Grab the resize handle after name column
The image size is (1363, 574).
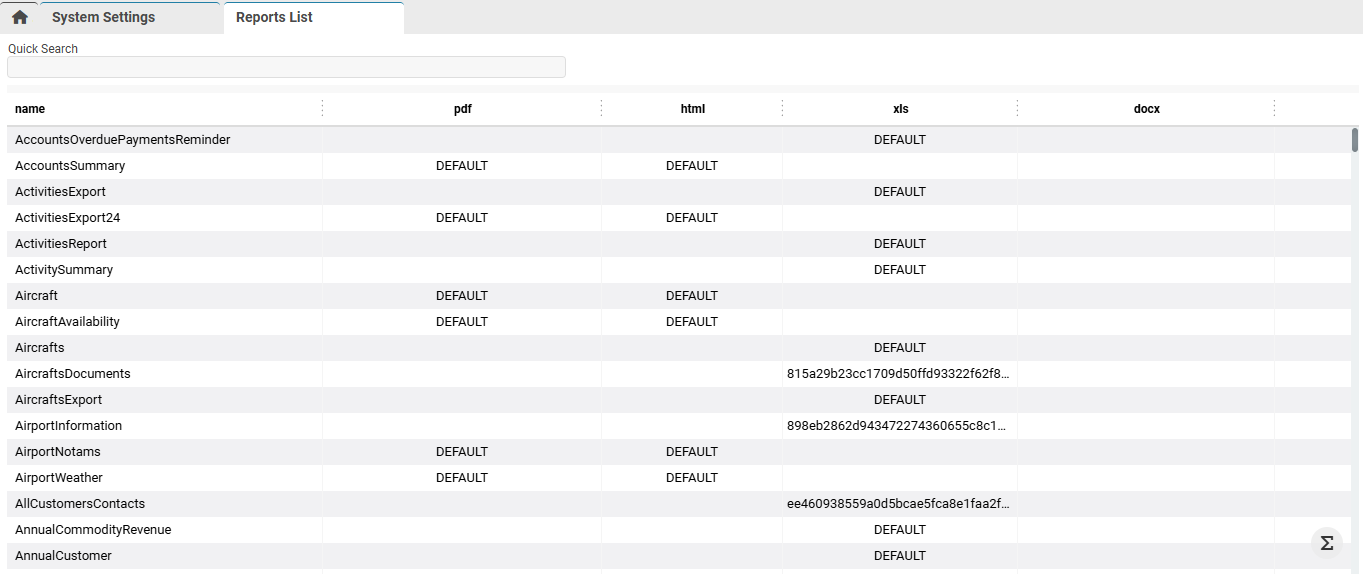(x=322, y=109)
